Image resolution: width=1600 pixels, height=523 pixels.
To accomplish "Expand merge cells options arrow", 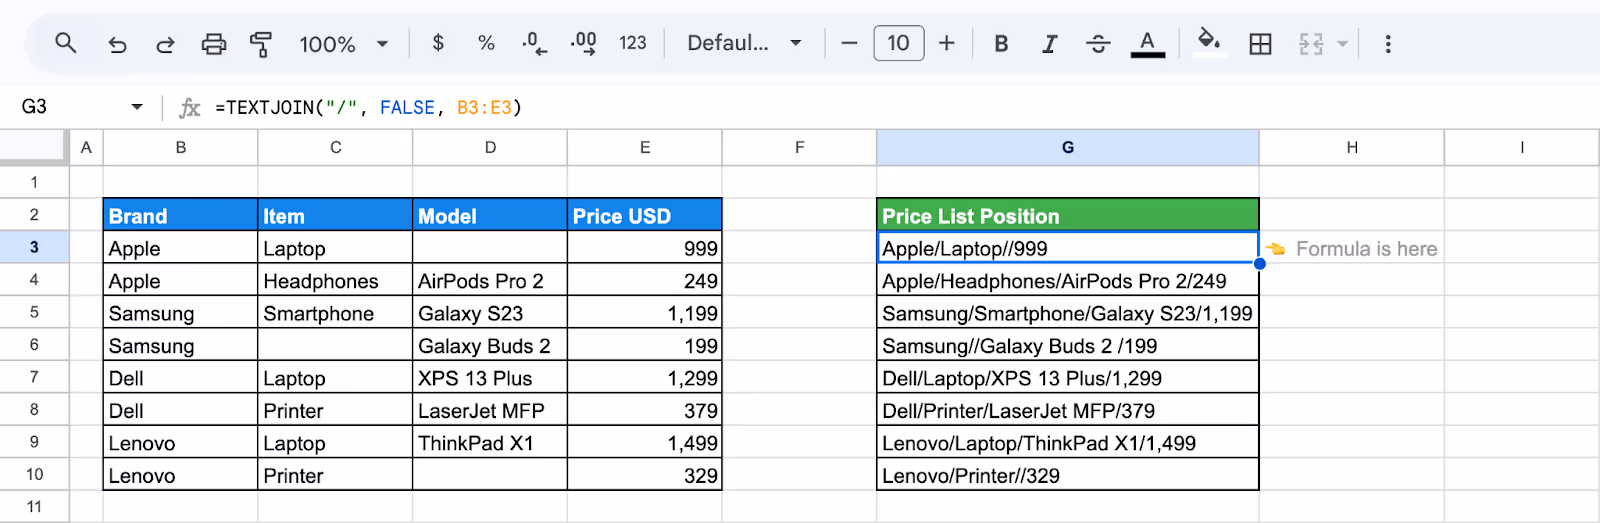I will point(1343,44).
